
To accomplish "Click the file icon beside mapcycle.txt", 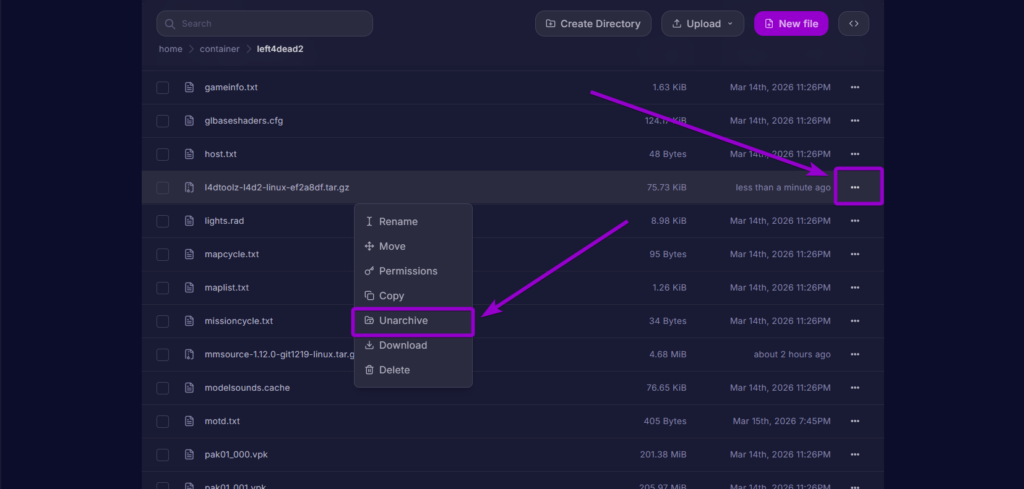I will coord(189,254).
